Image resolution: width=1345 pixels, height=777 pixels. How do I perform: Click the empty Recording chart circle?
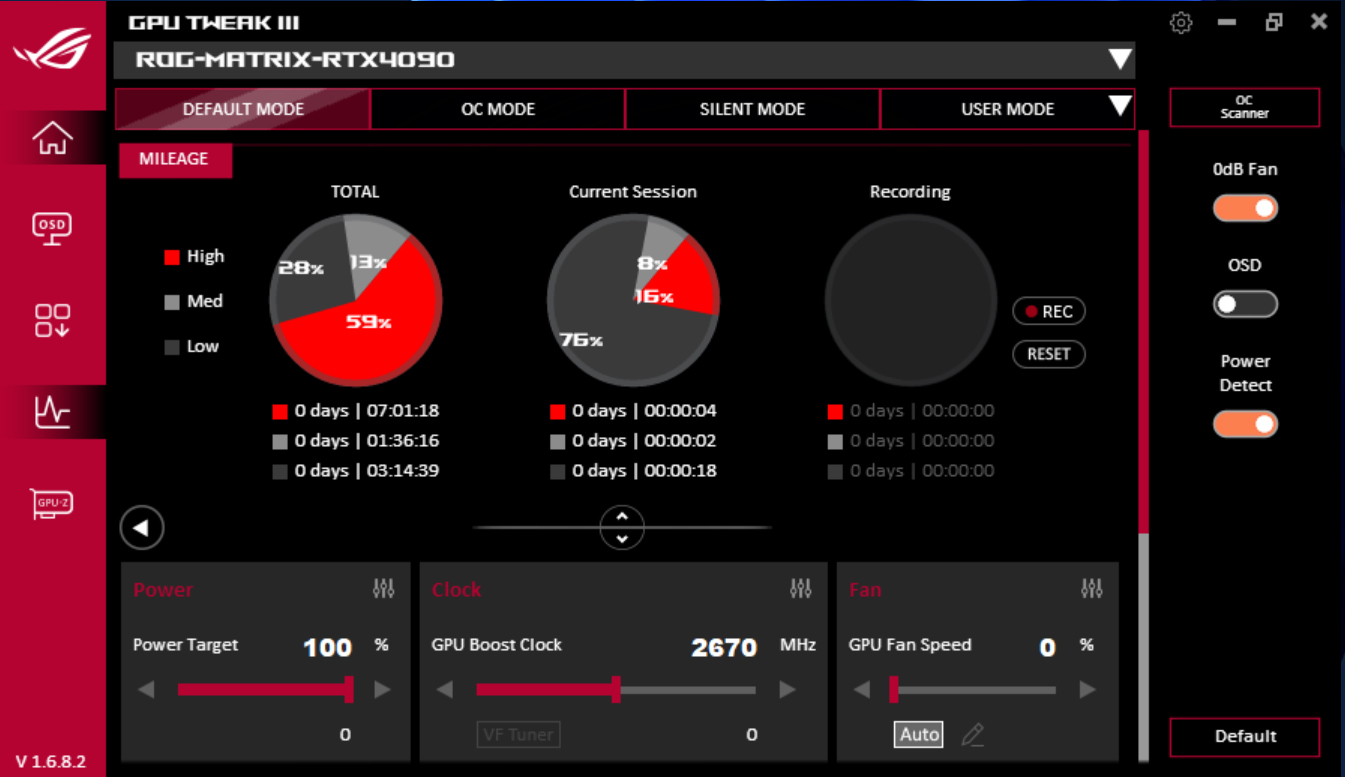[911, 300]
